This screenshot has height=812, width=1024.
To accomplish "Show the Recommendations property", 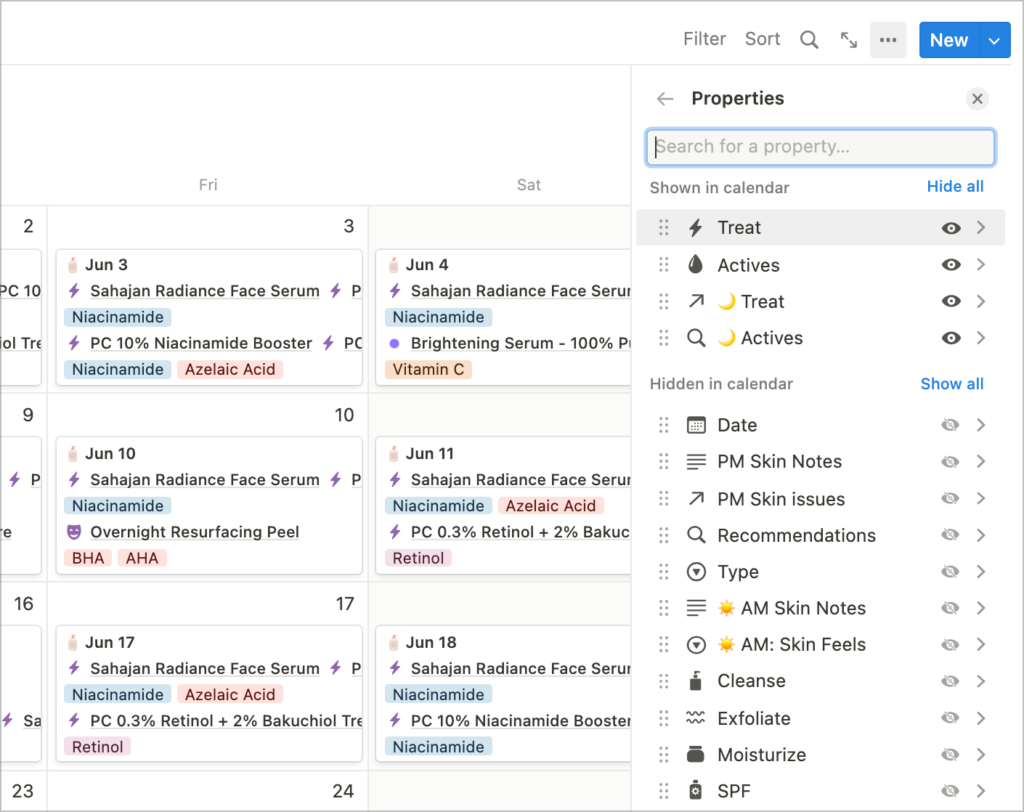I will [950, 535].
